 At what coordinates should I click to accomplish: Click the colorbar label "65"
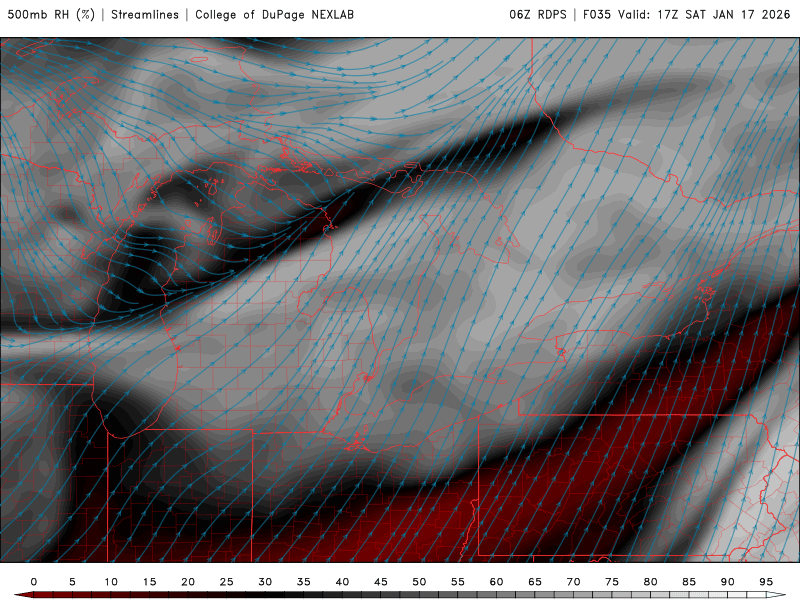pyautogui.click(x=535, y=582)
